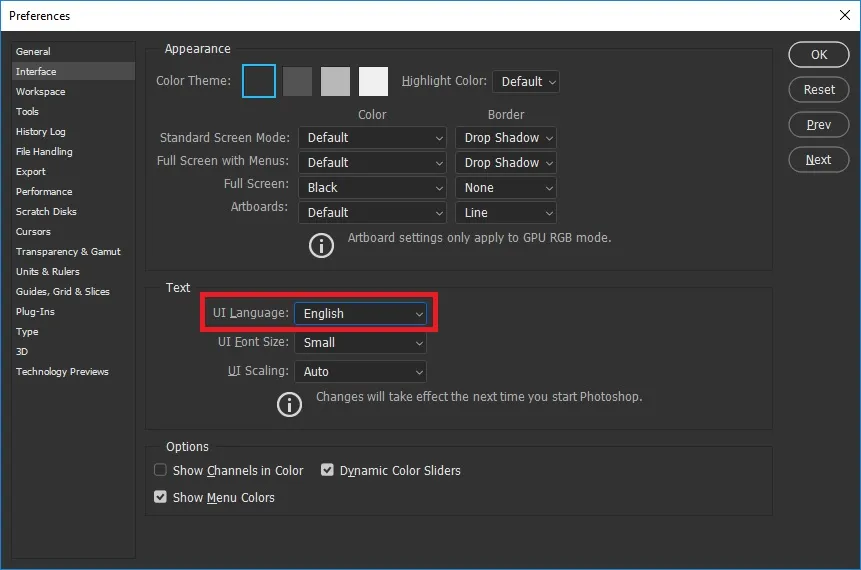This screenshot has height=570, width=861.
Task: Open Artboards color dropdown
Action: (372, 213)
